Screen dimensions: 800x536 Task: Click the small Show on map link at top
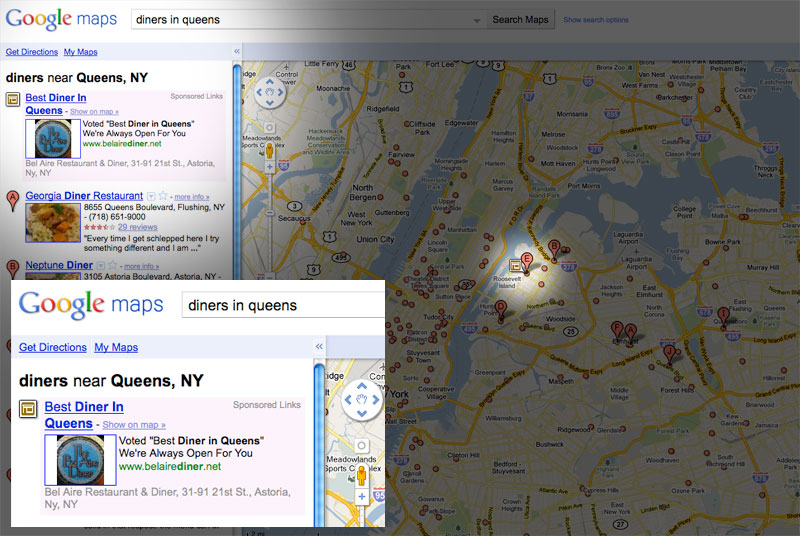(x=94, y=111)
